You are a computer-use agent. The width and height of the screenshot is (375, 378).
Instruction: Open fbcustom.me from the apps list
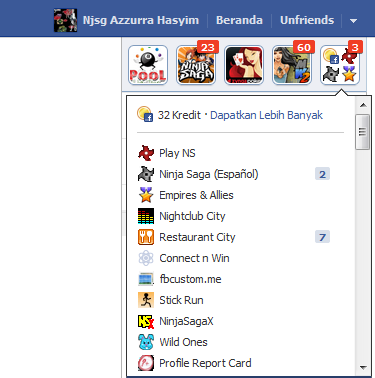(190, 279)
